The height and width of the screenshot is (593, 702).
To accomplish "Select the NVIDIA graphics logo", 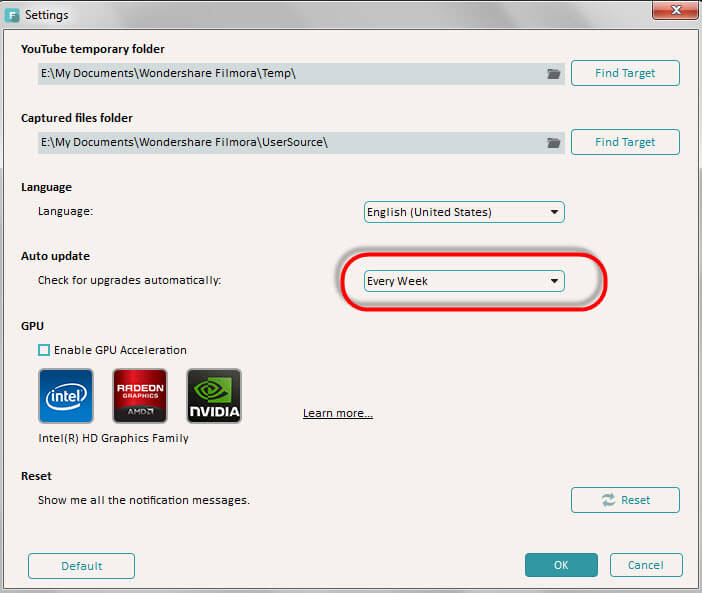I will point(214,396).
